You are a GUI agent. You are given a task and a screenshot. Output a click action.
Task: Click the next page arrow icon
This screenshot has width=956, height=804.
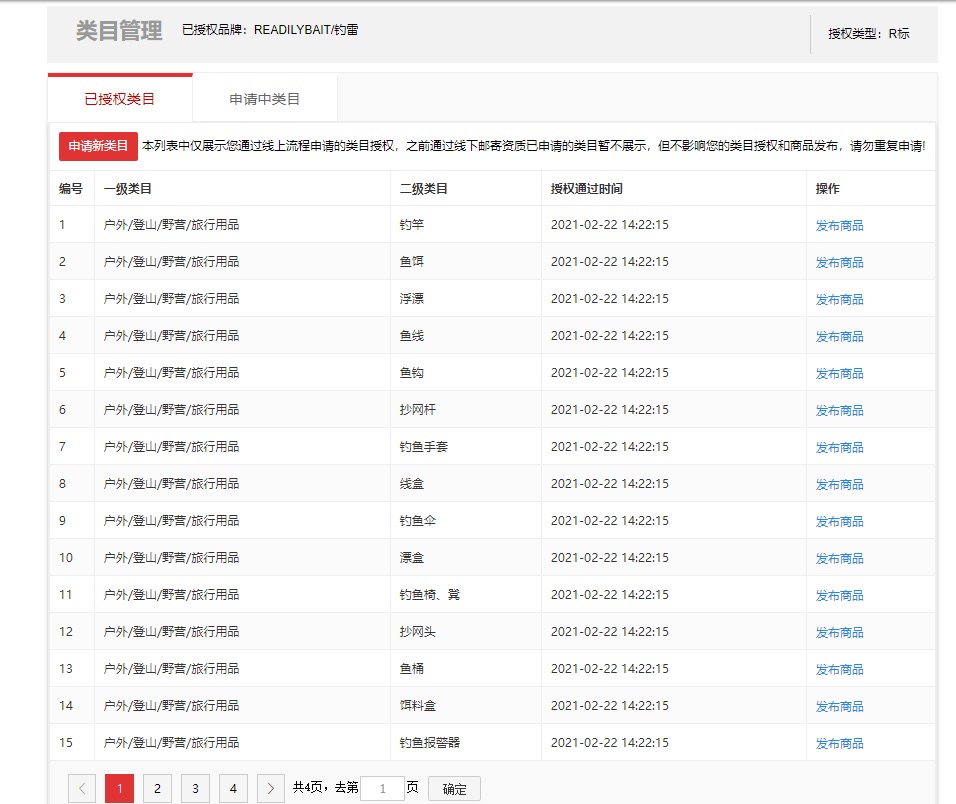click(x=271, y=789)
